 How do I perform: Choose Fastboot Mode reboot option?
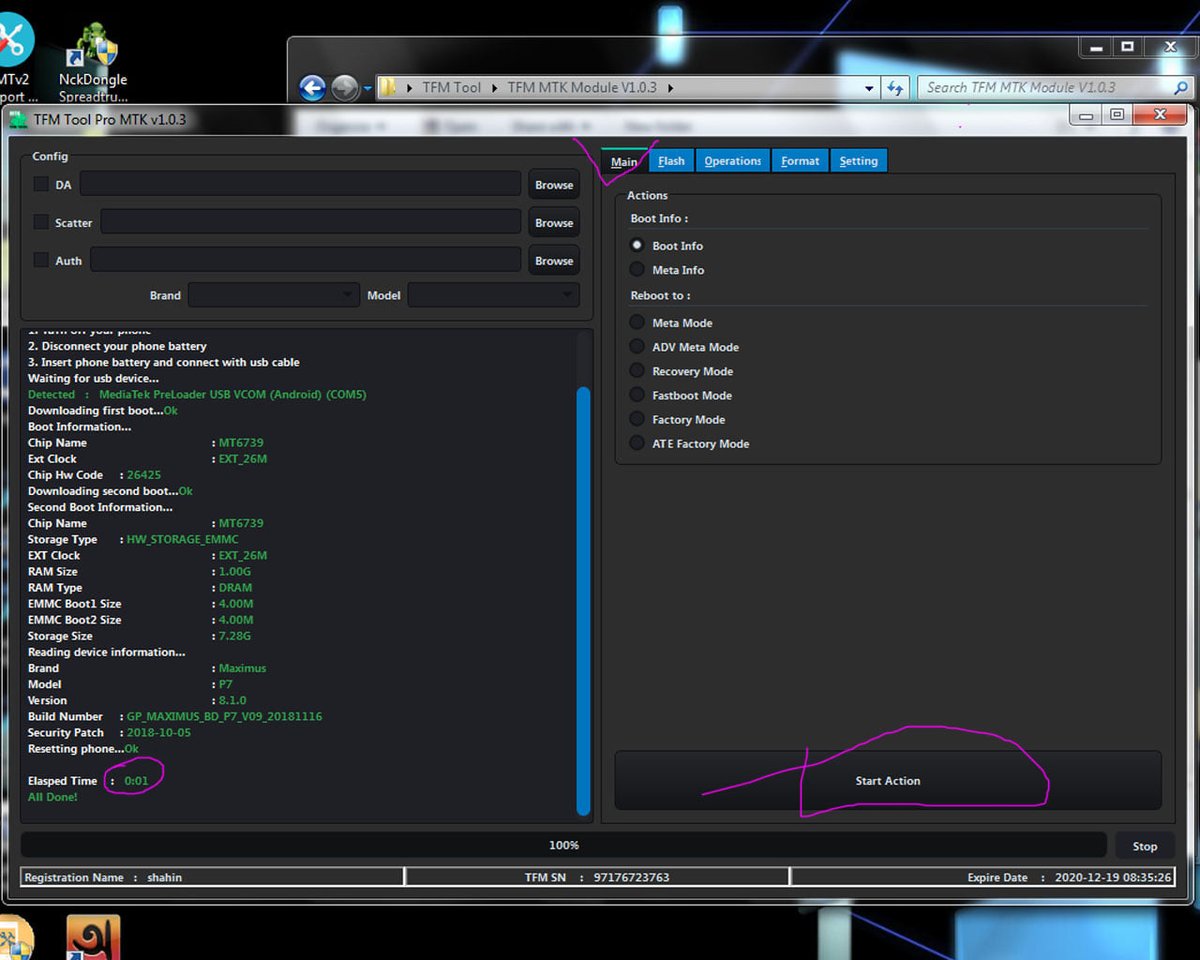pyautogui.click(x=637, y=395)
